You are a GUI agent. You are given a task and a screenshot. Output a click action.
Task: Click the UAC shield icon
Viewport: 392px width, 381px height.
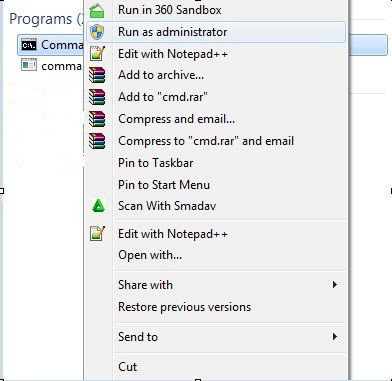click(x=97, y=32)
